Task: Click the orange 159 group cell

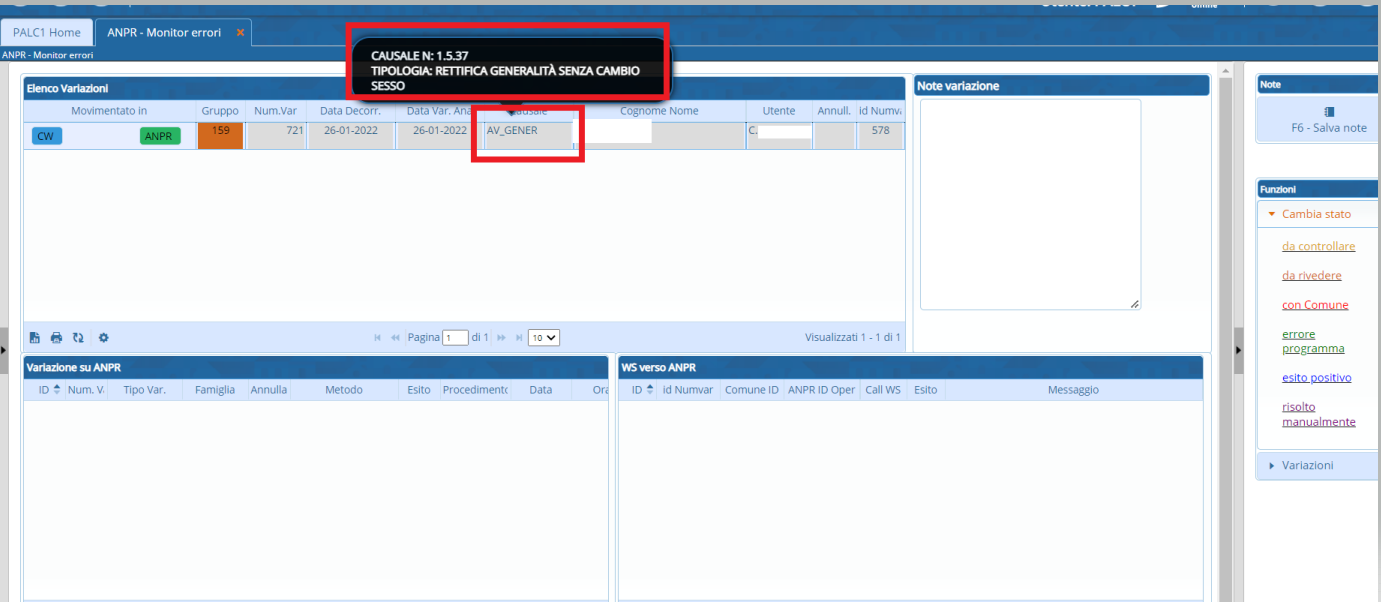Action: [221, 136]
